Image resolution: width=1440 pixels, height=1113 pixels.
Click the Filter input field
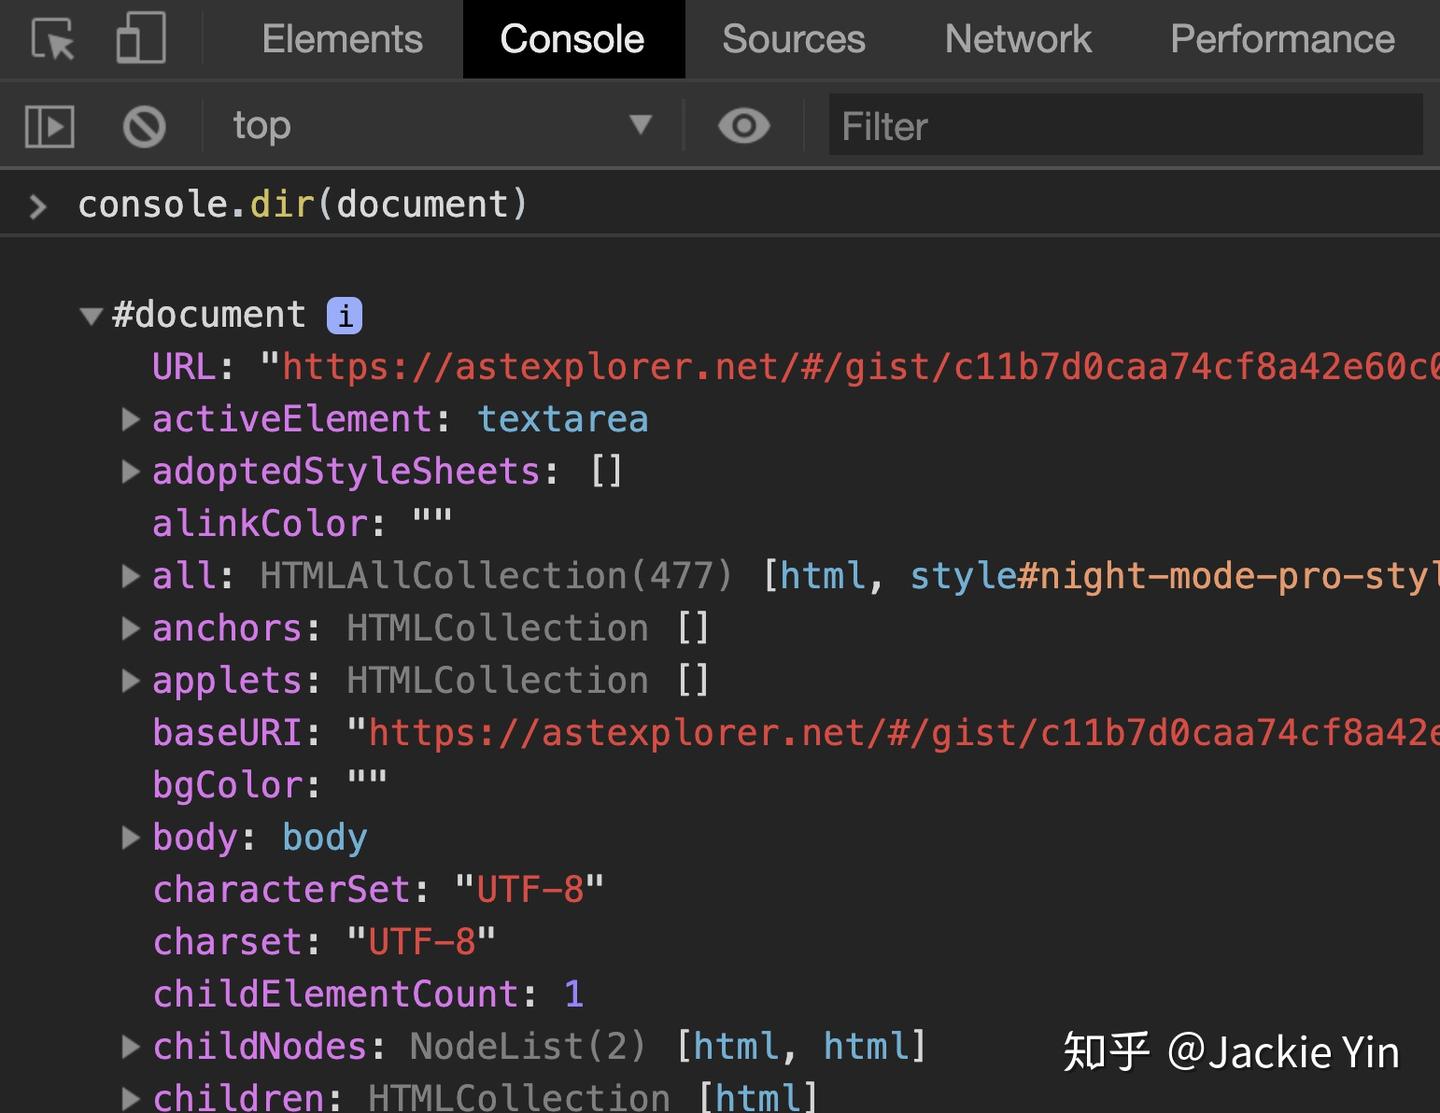click(x=1125, y=127)
